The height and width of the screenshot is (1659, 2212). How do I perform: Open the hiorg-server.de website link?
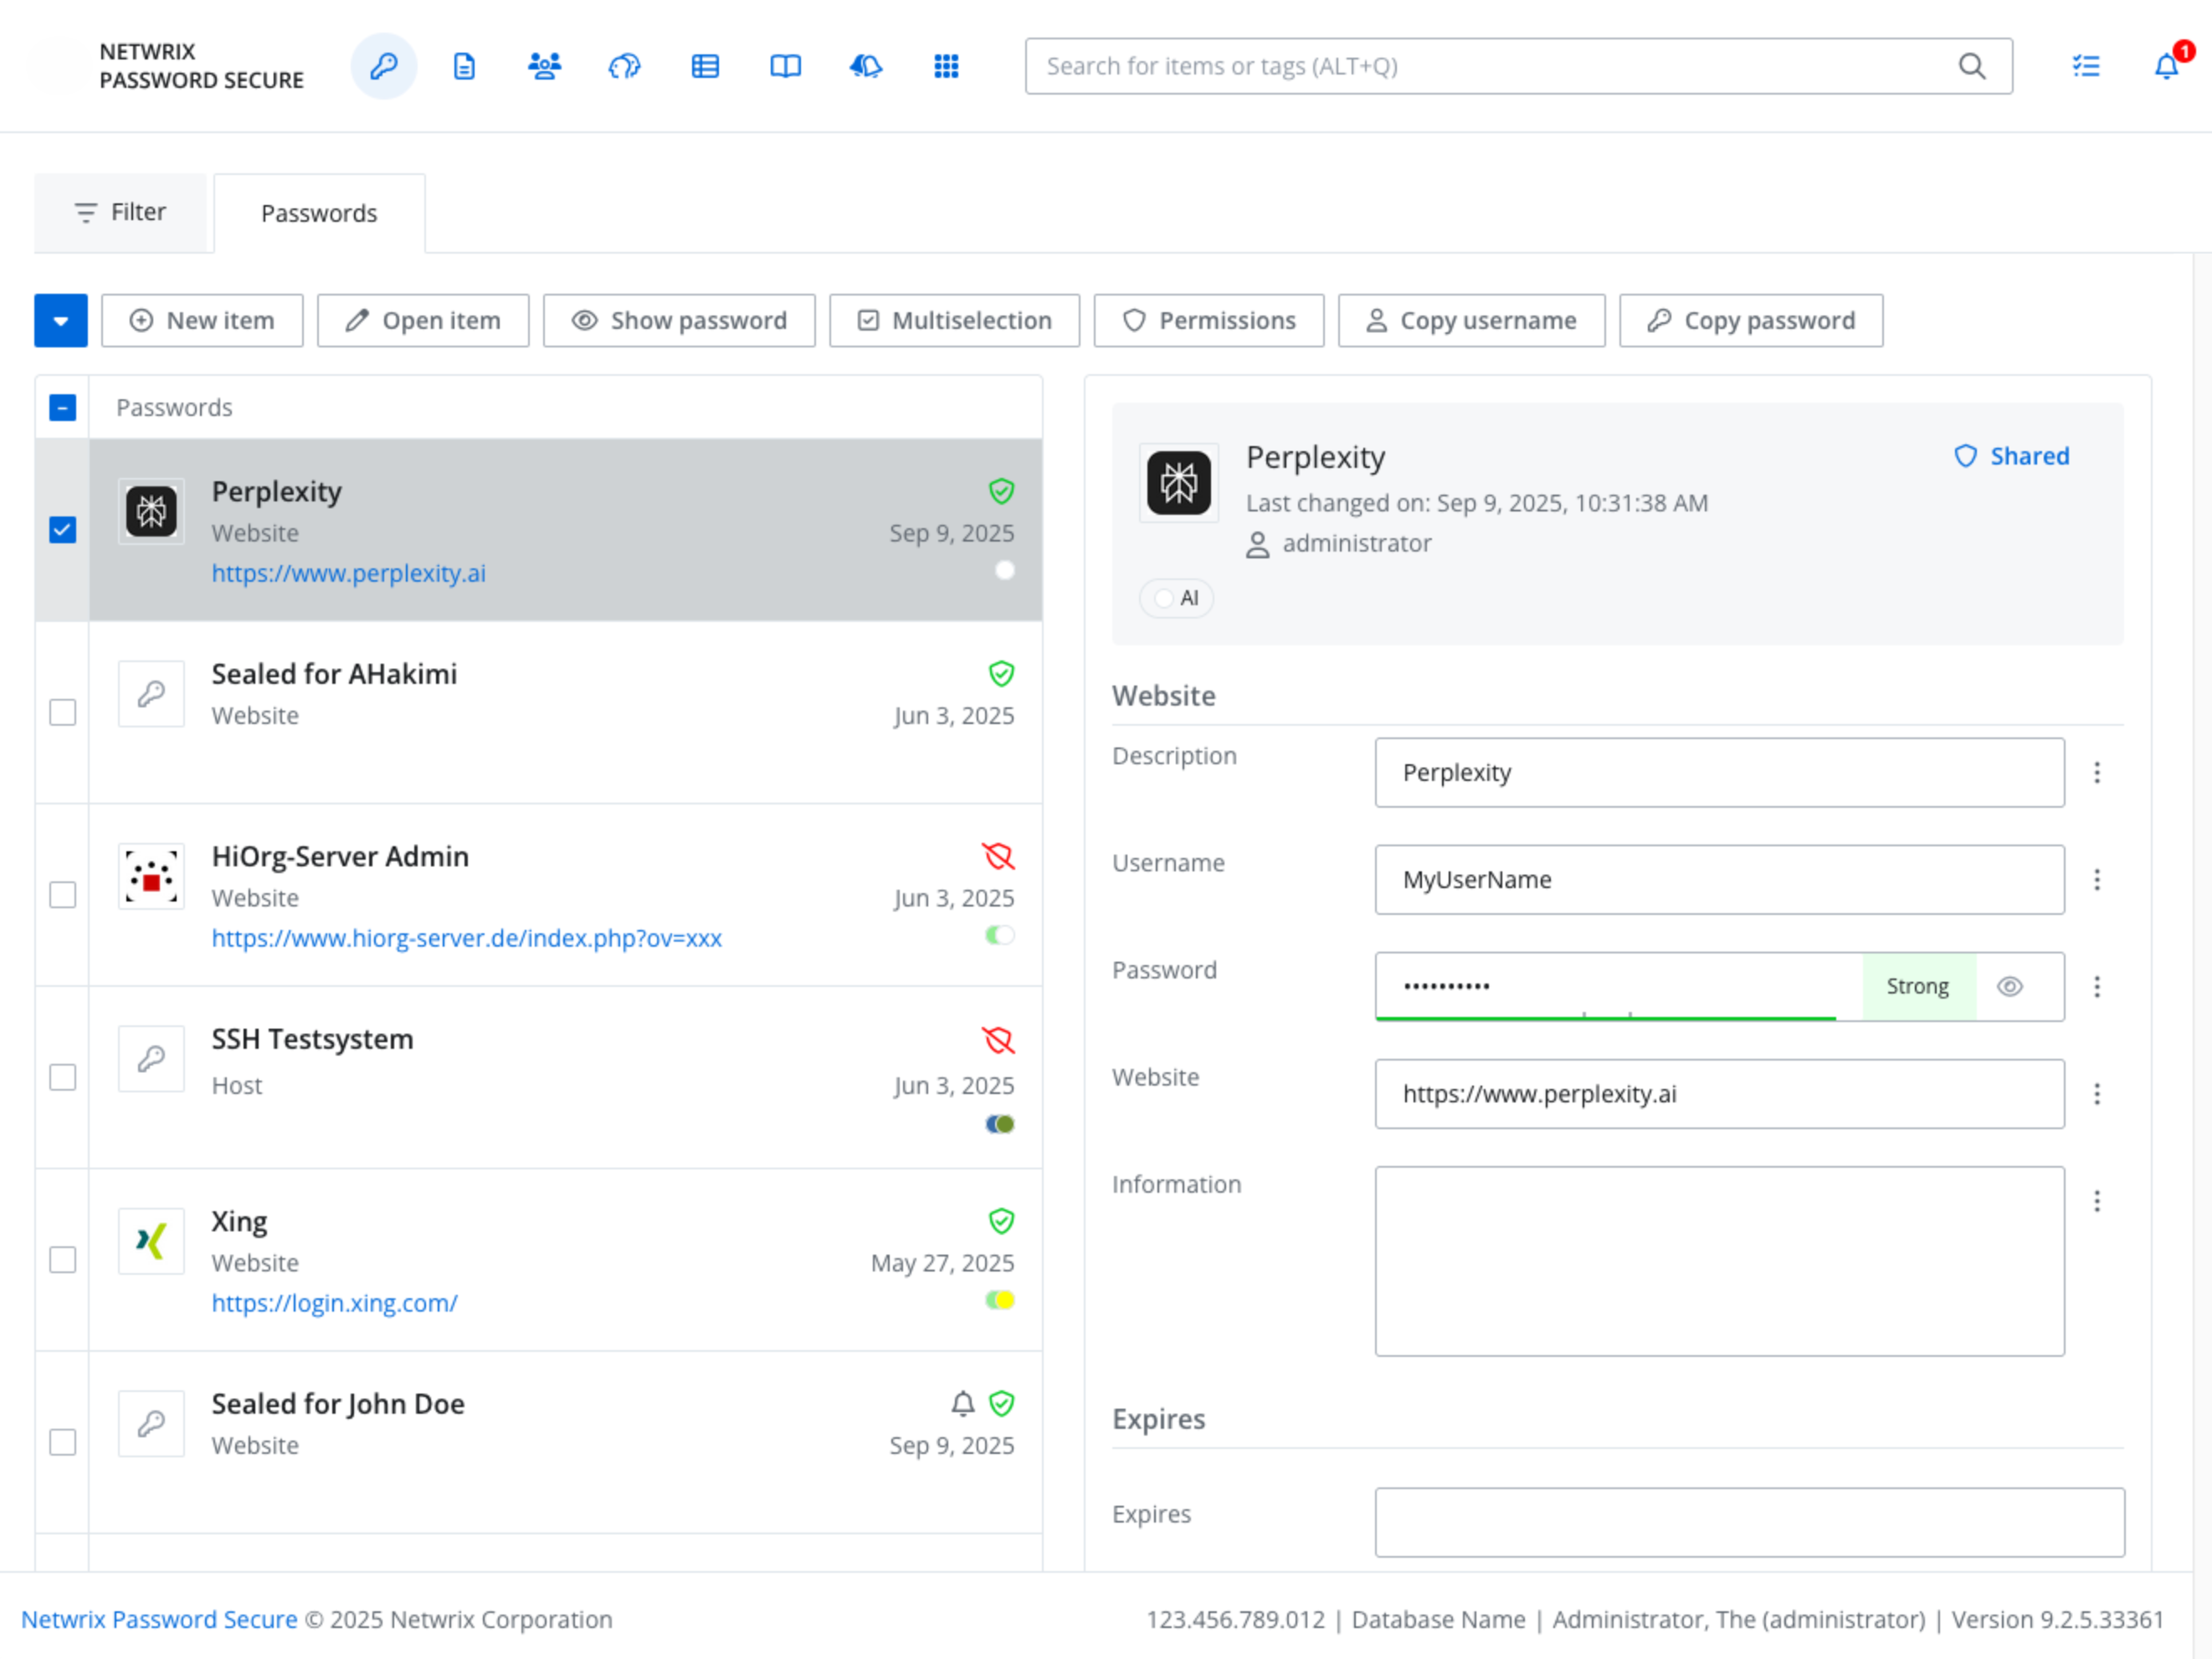[x=466, y=938]
